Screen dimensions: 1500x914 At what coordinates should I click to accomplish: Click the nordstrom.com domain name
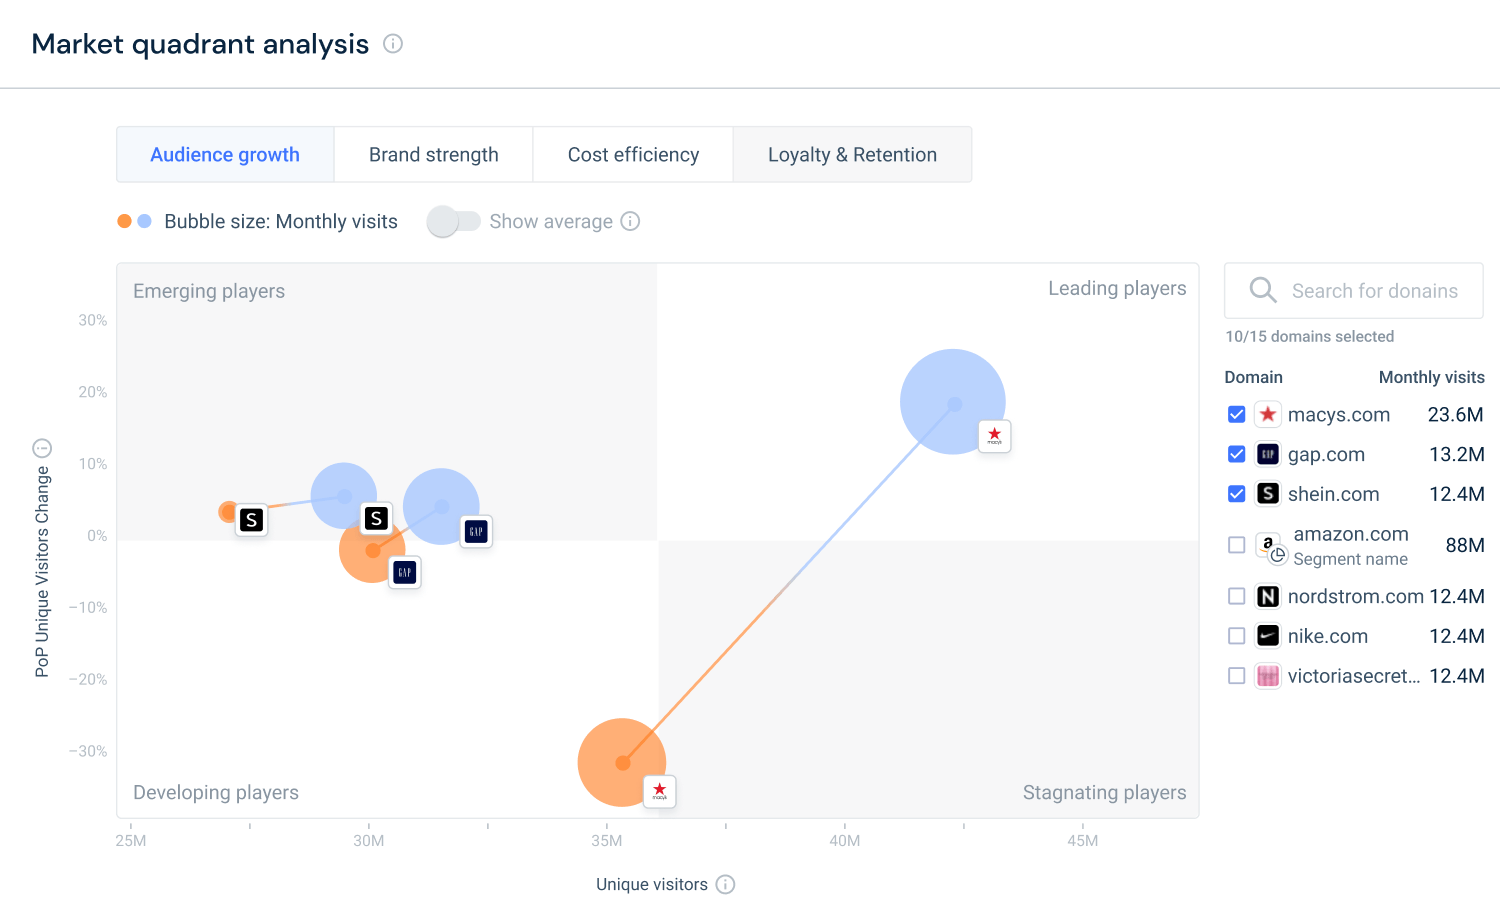click(x=1355, y=596)
